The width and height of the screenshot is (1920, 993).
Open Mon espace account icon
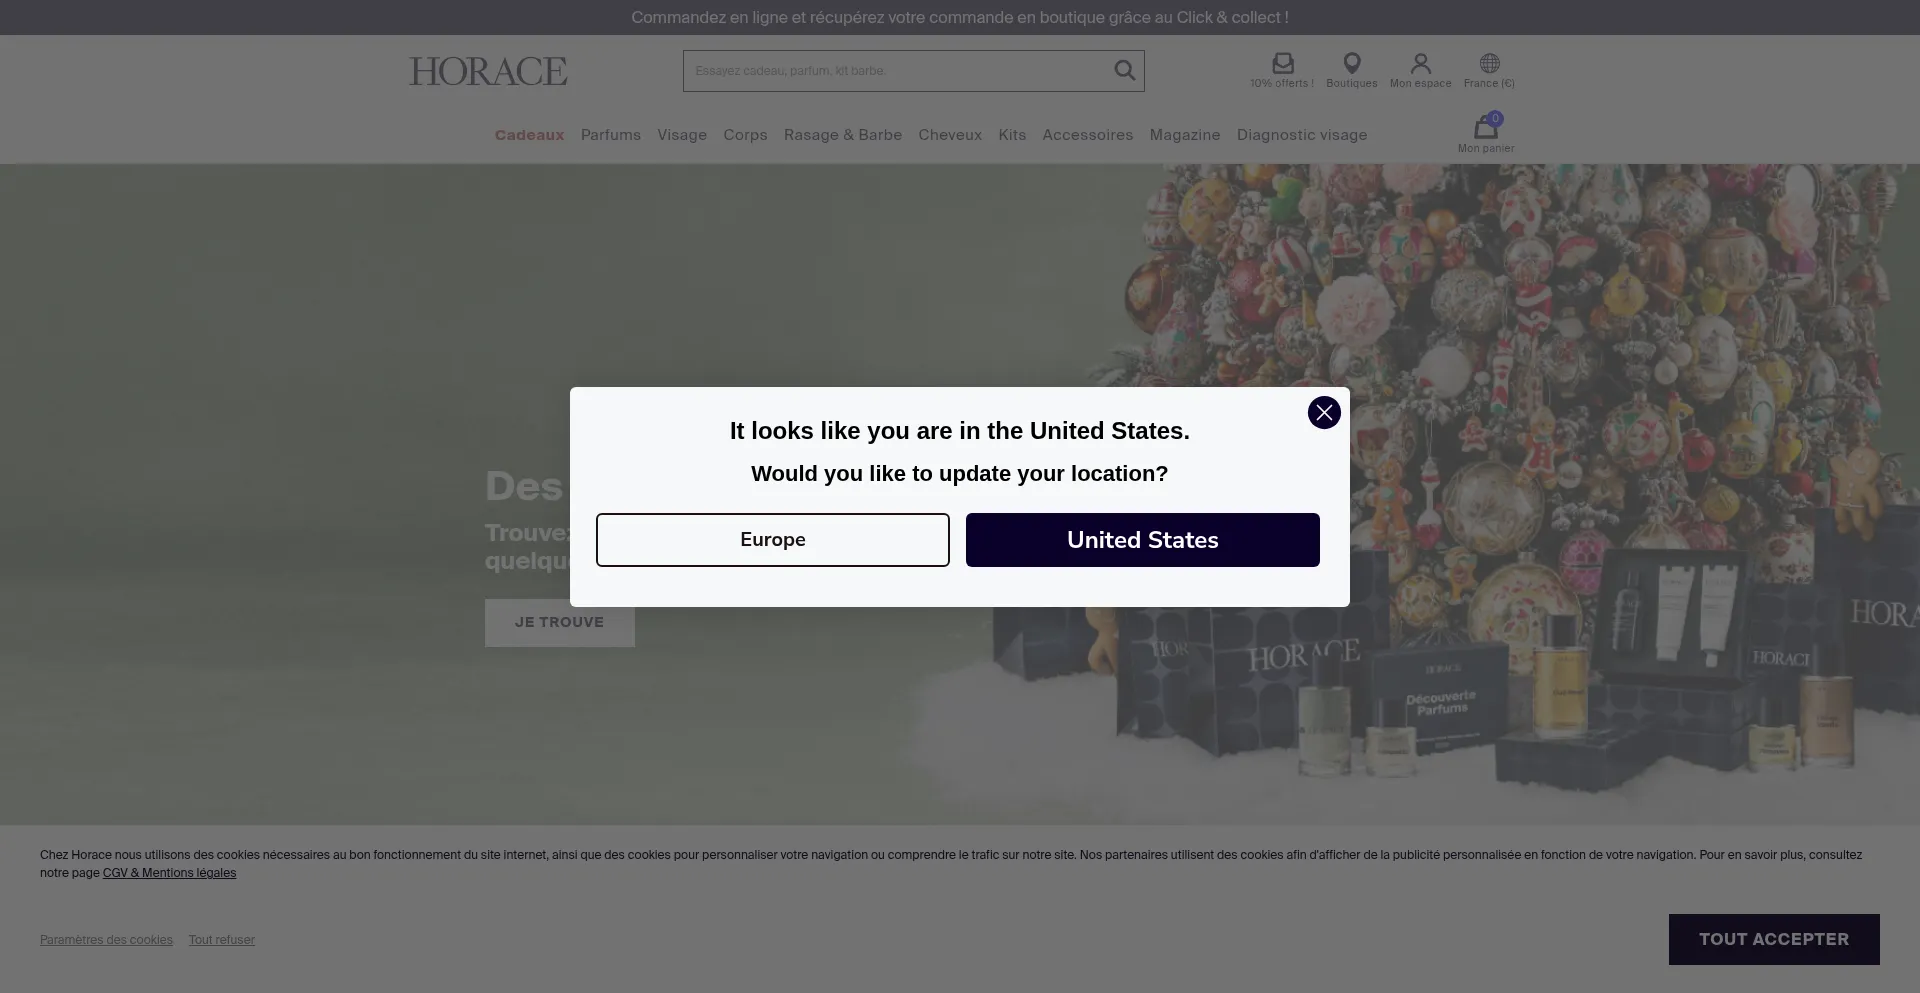(x=1420, y=64)
